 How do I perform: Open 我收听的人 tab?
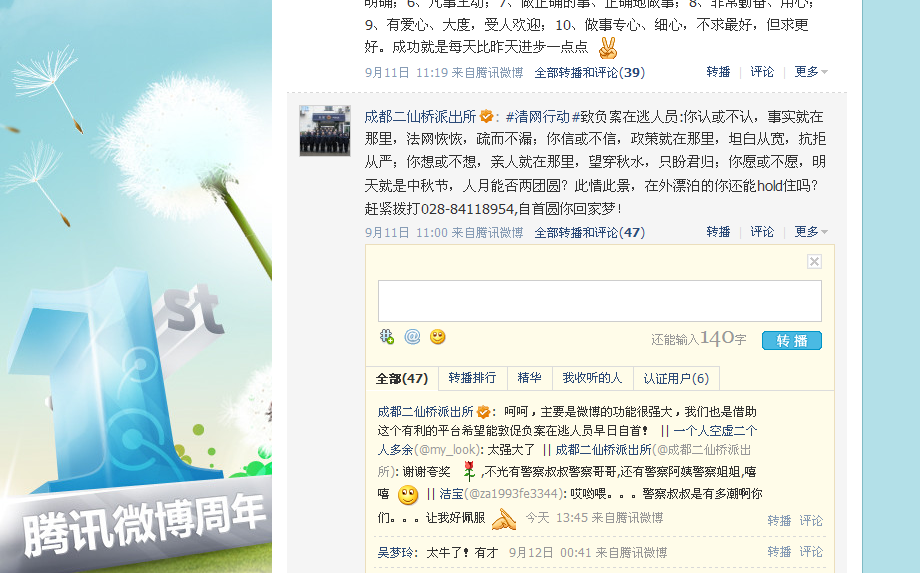click(592, 378)
